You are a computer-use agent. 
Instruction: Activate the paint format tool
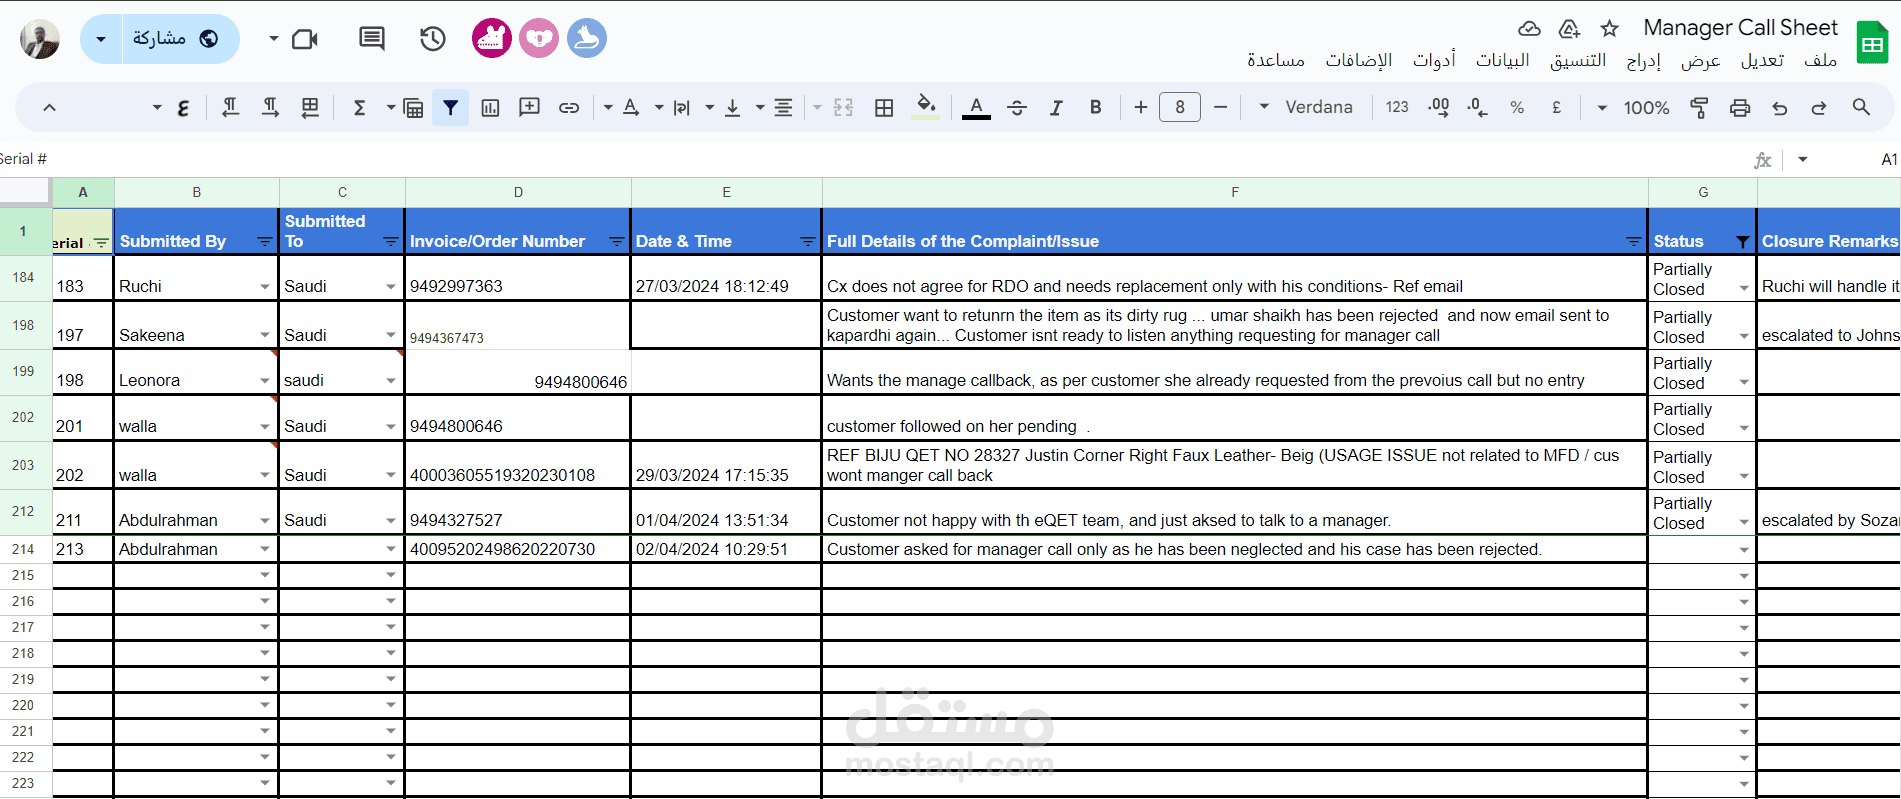coord(1699,107)
